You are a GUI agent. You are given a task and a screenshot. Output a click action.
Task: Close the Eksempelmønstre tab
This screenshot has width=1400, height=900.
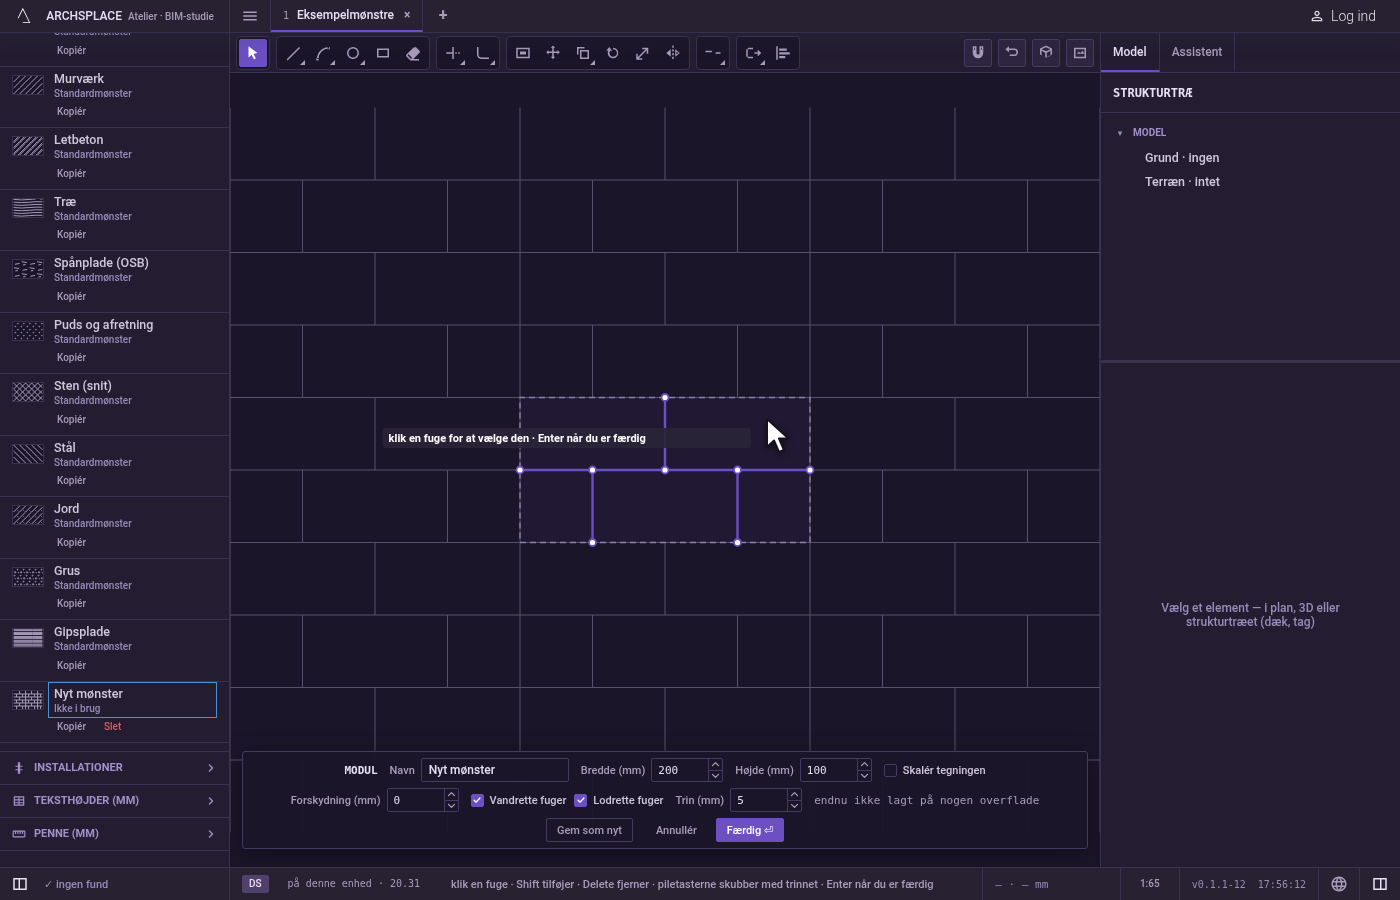(407, 15)
